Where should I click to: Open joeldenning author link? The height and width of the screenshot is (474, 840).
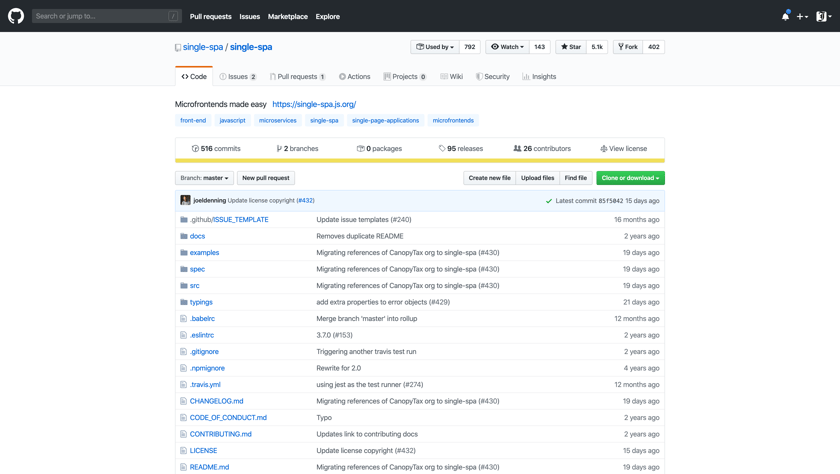click(x=209, y=200)
